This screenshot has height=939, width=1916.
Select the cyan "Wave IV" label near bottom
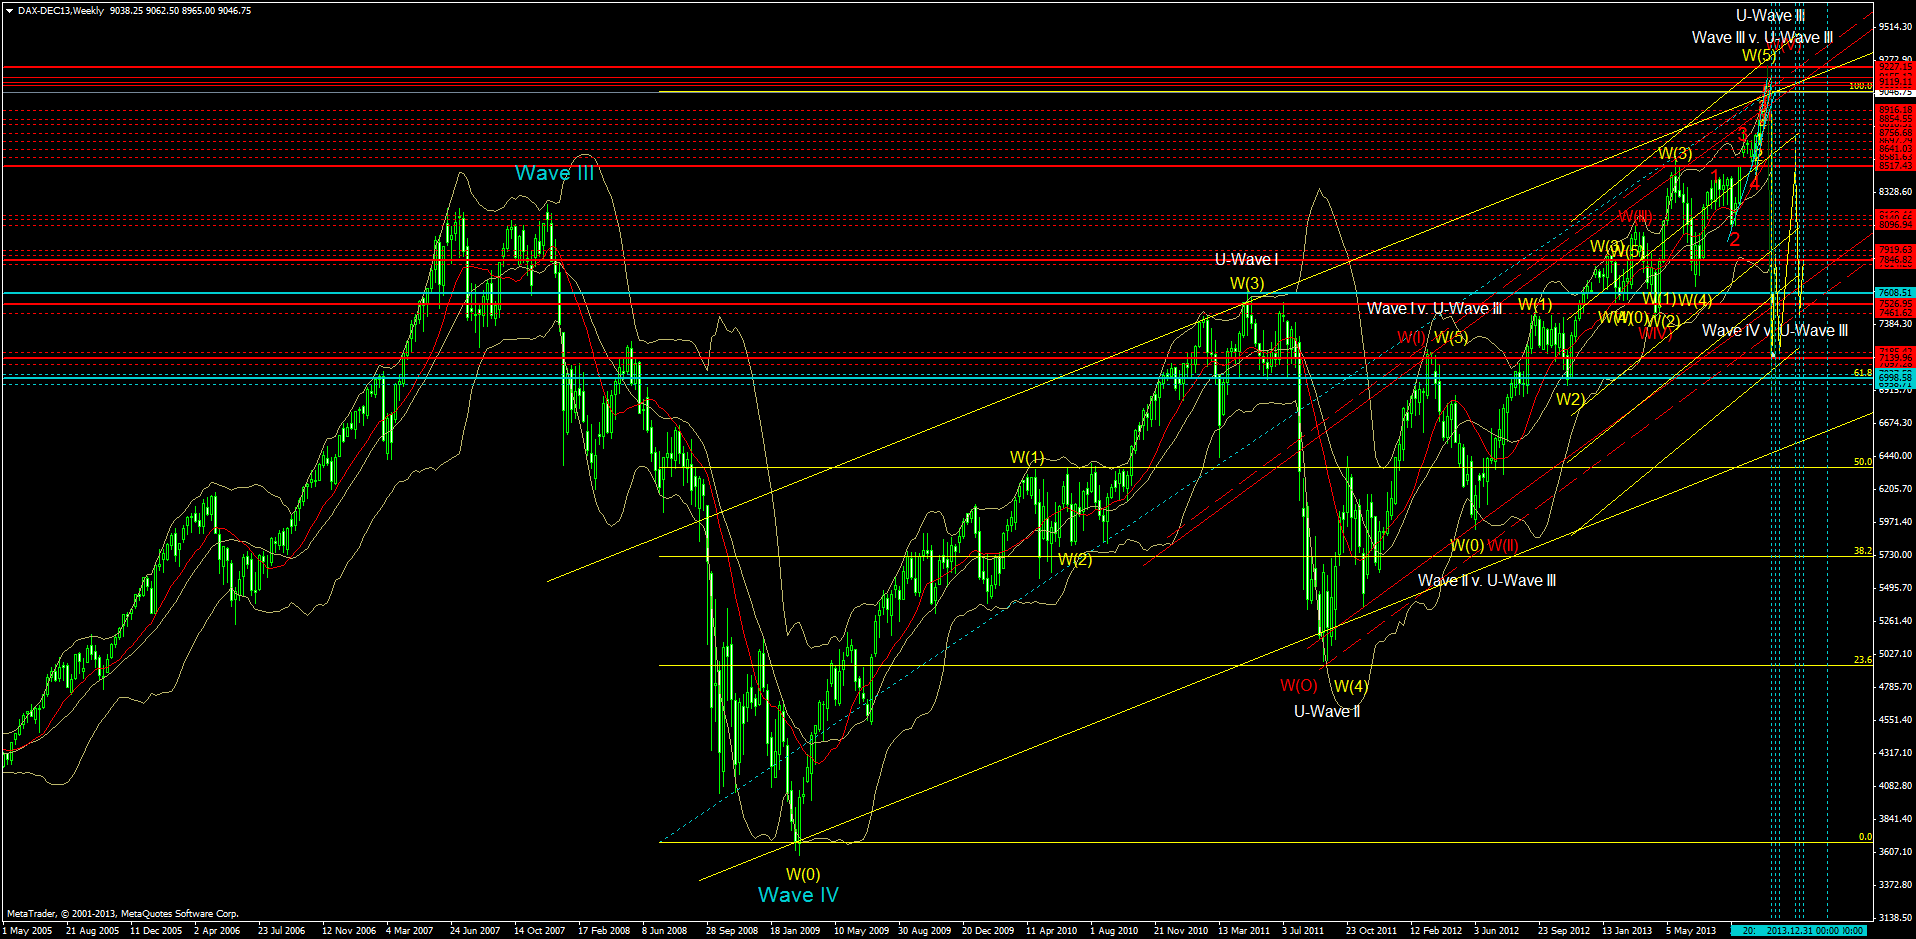[797, 895]
